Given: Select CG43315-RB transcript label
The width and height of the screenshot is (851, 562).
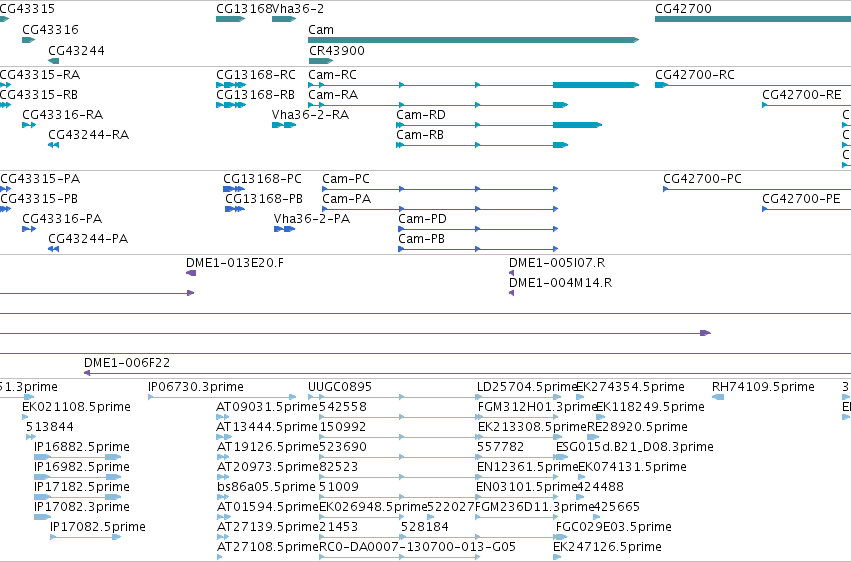Looking at the screenshot, I should click(x=39, y=94).
